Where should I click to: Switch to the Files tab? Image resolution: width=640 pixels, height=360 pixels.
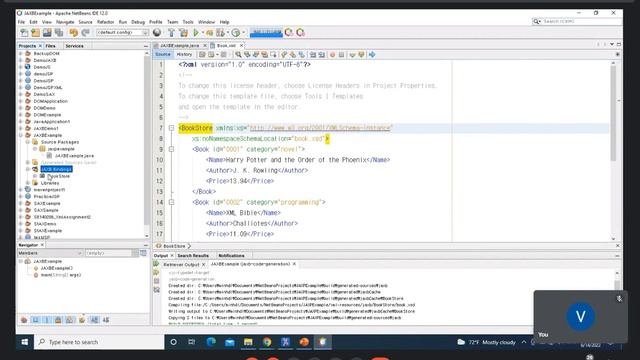(51, 46)
